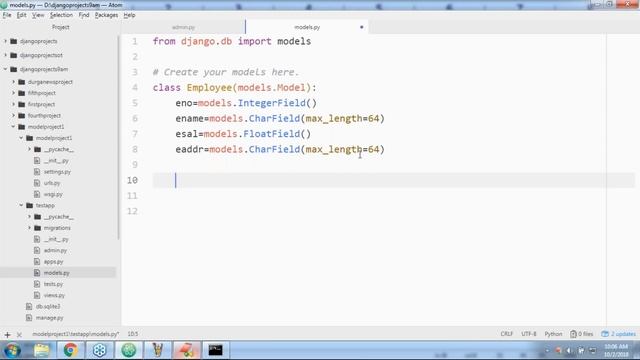This screenshot has width=640, height=360.
Task: Click the db.sqlite3 file icon
Action: 29,306
